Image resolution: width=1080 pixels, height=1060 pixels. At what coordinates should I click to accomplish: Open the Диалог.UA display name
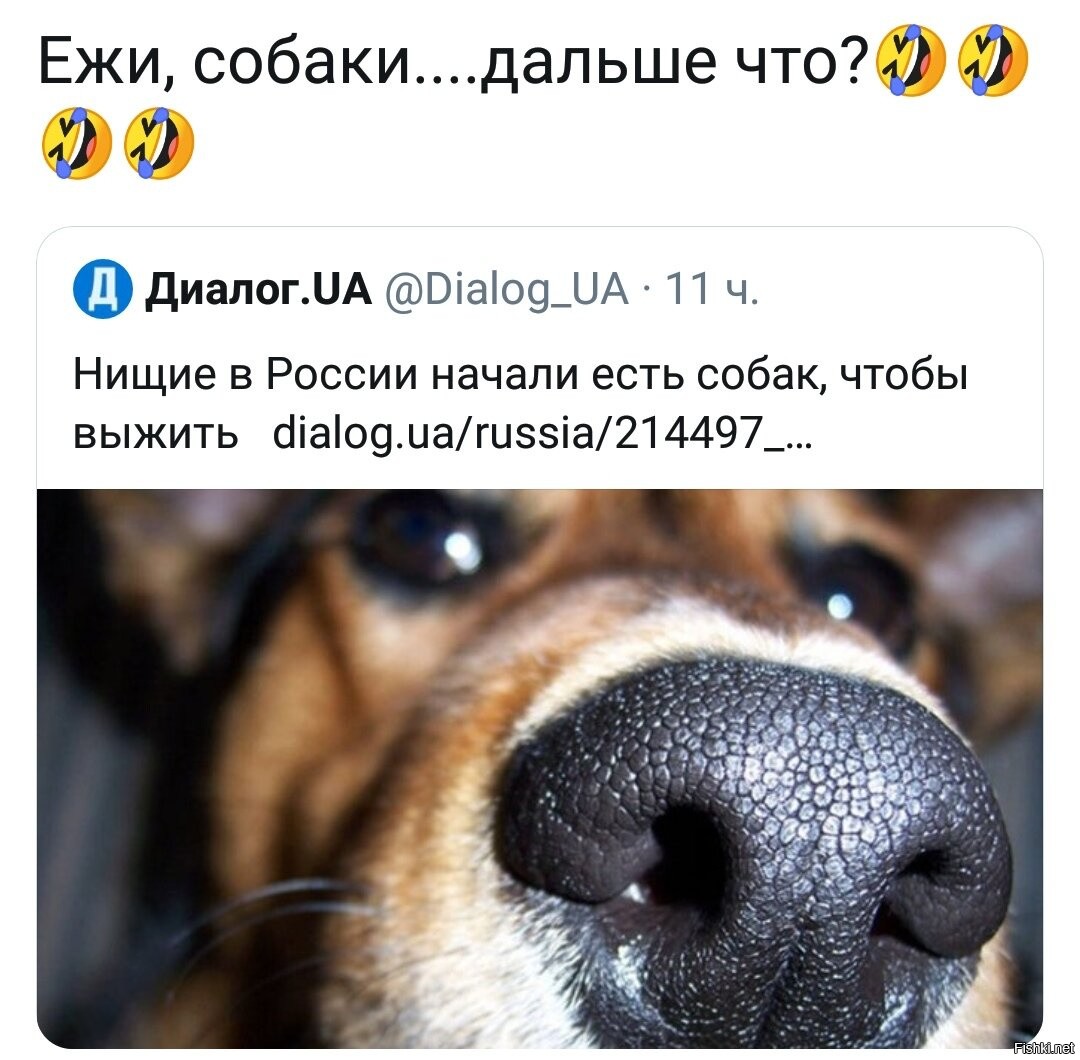pos(258,289)
